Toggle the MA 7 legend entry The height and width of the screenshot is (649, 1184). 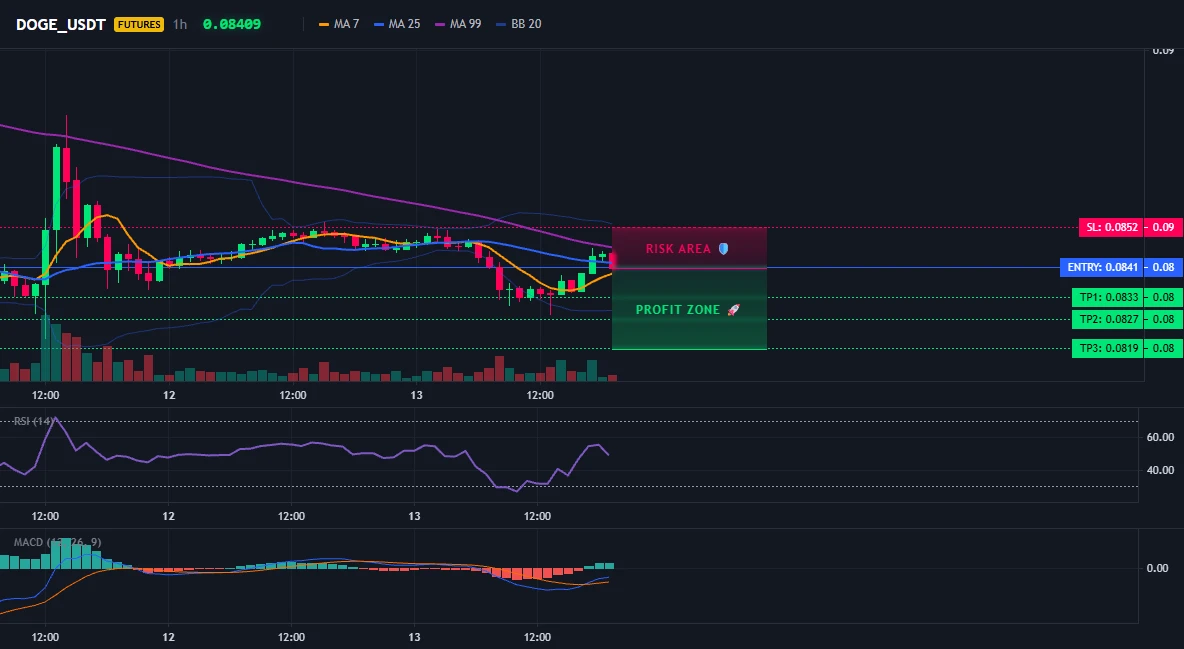tap(339, 24)
